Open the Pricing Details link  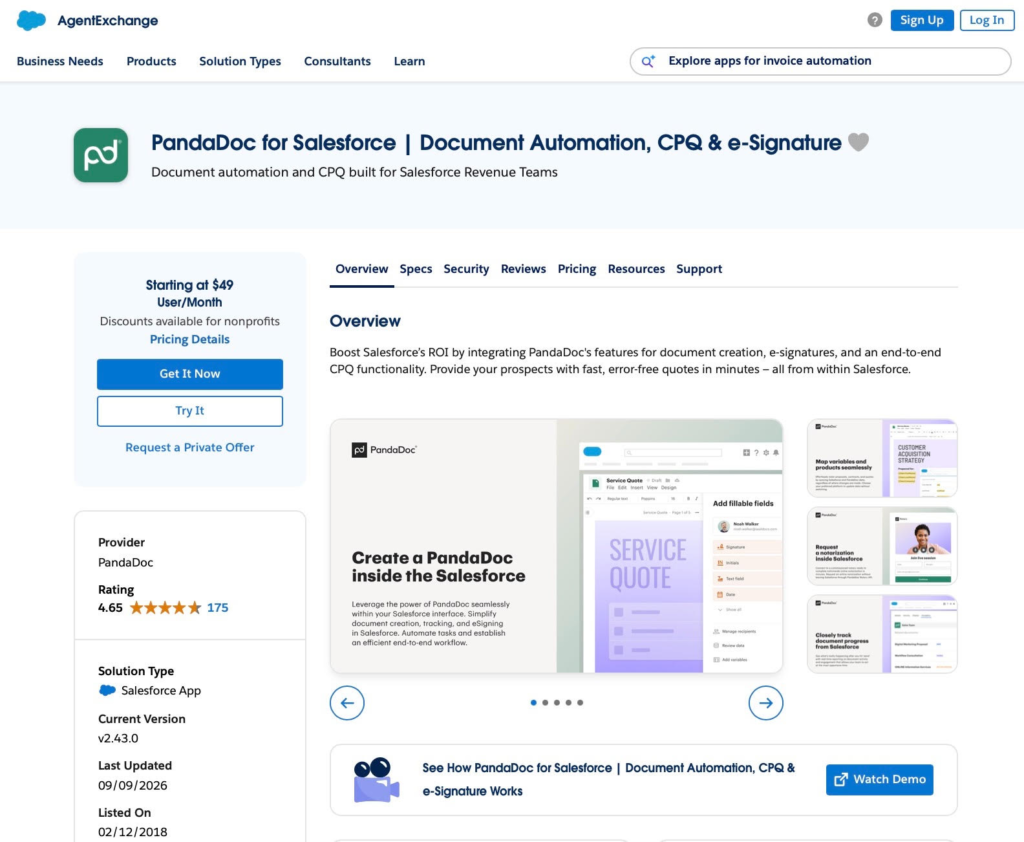click(189, 340)
